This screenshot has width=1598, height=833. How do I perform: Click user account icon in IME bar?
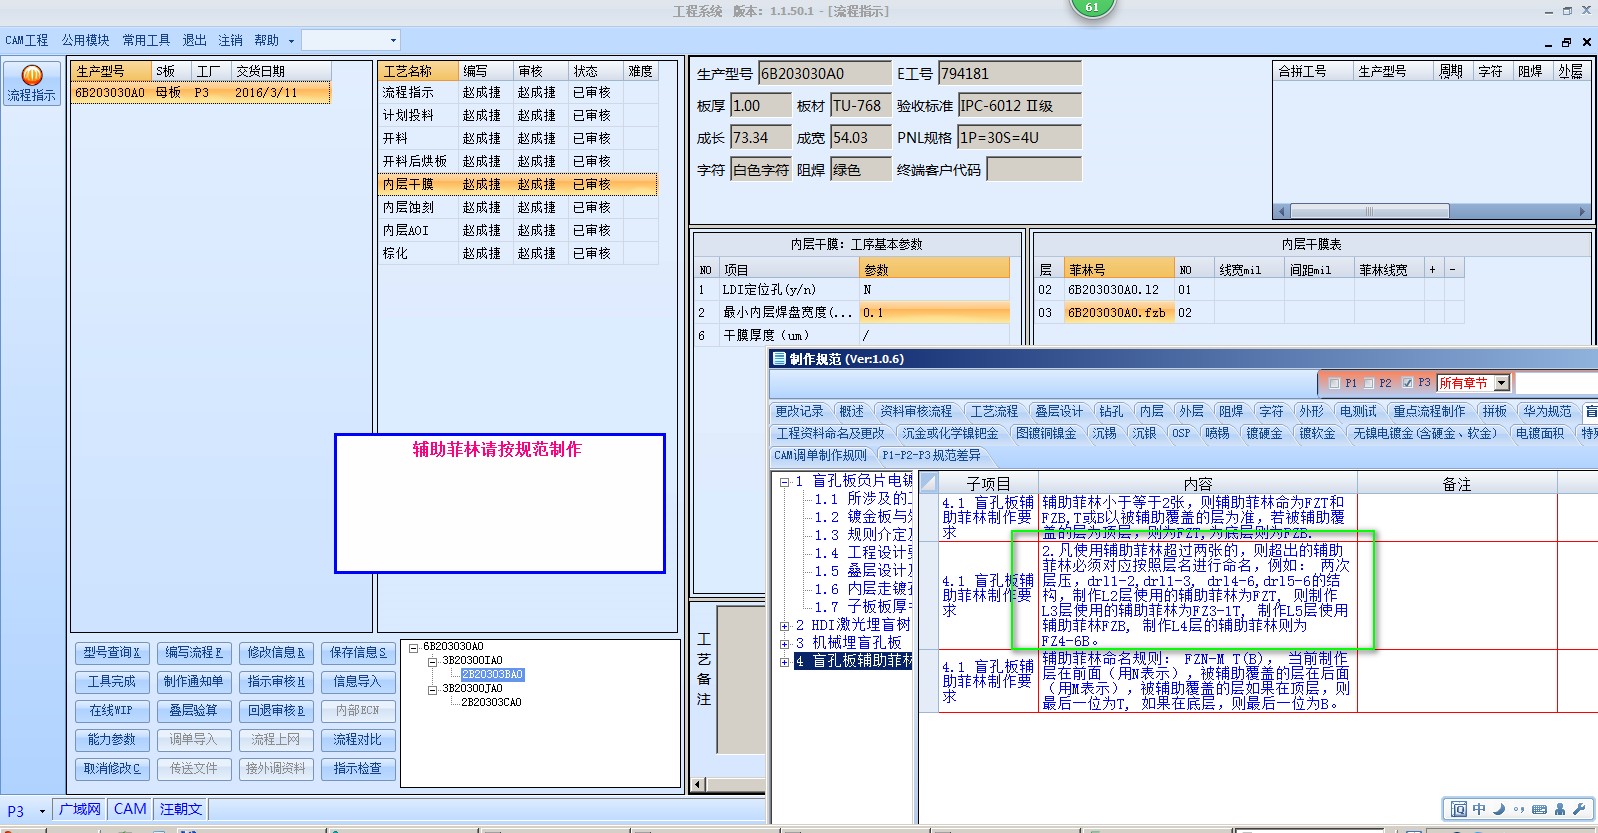coord(1560,809)
